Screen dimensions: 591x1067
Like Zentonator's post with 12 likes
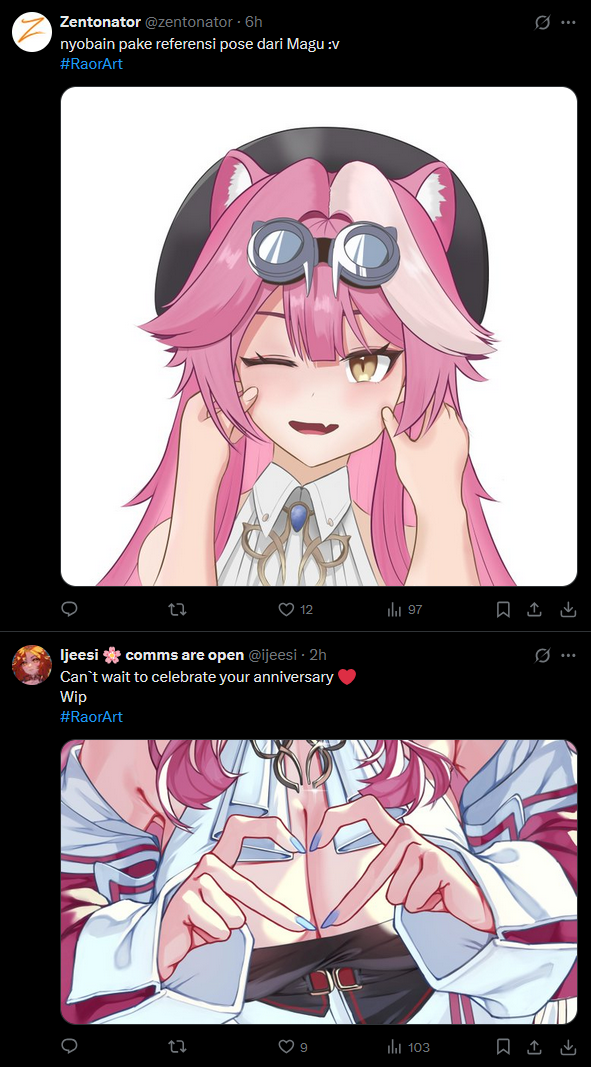(296, 609)
